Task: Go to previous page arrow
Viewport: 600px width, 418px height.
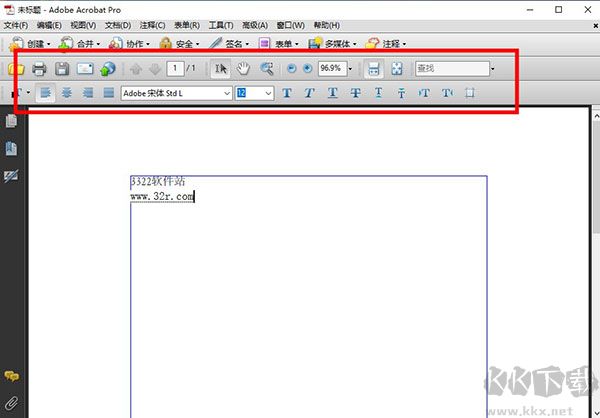Action: pos(136,69)
